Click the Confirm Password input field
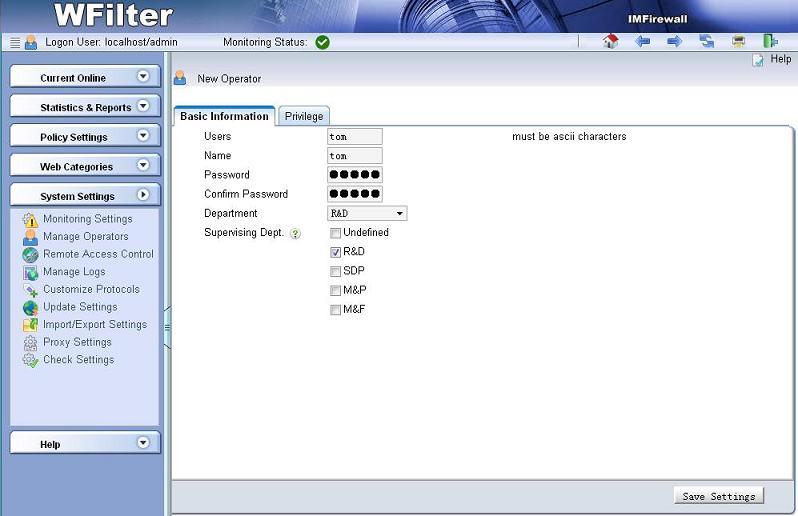This screenshot has height=516, width=798. 355,194
